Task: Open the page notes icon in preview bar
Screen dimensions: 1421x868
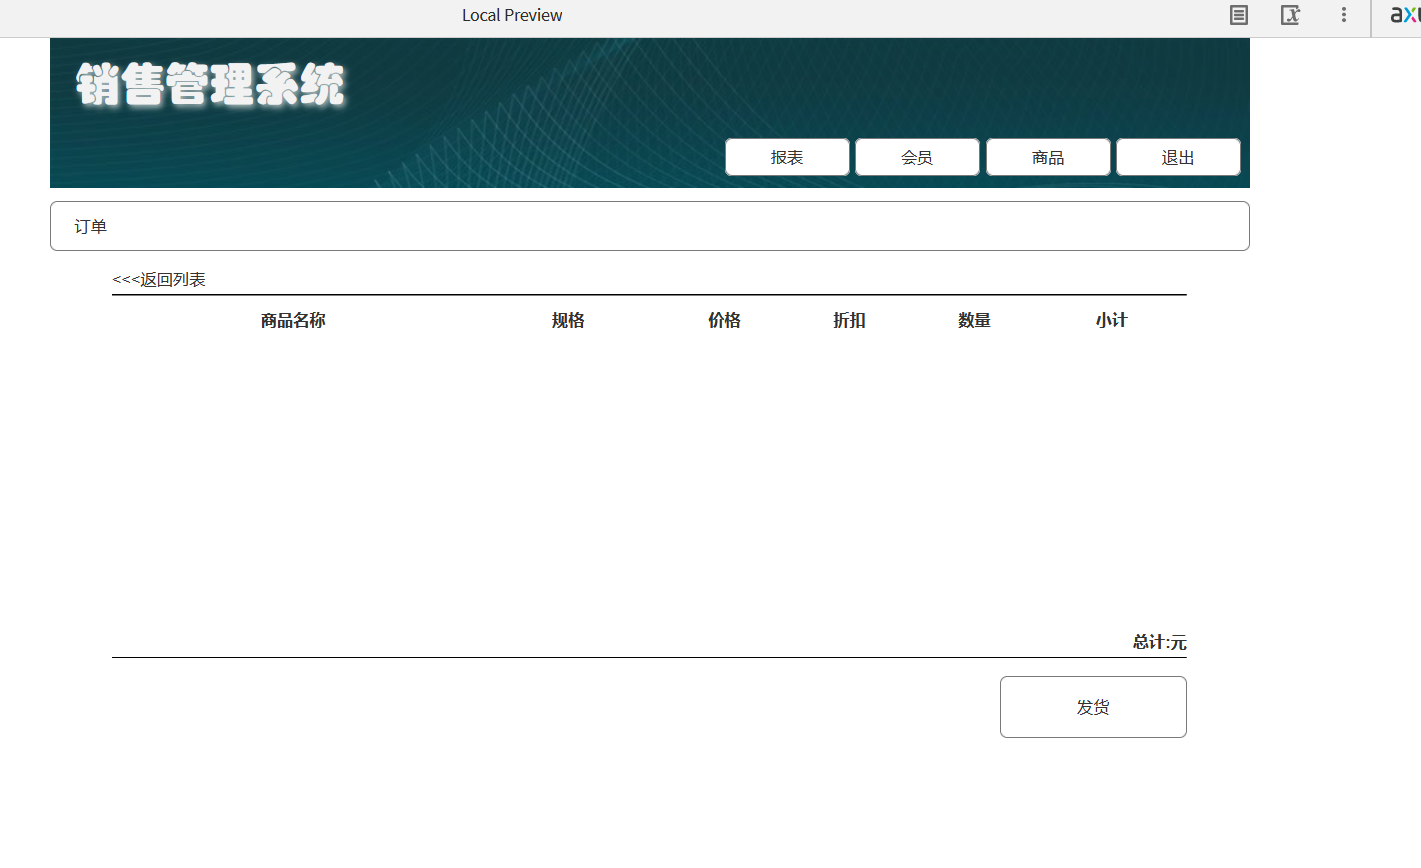Action: point(1239,15)
